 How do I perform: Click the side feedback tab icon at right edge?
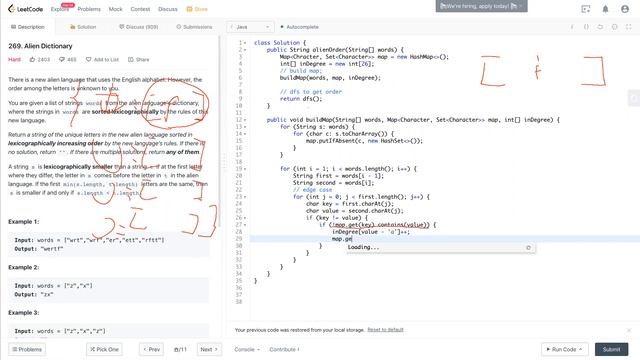(634, 98)
